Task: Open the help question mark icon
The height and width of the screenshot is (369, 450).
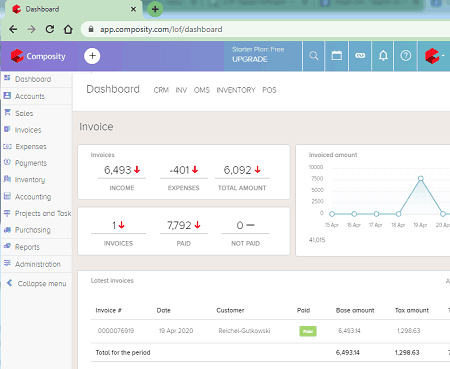Action: pyautogui.click(x=406, y=56)
